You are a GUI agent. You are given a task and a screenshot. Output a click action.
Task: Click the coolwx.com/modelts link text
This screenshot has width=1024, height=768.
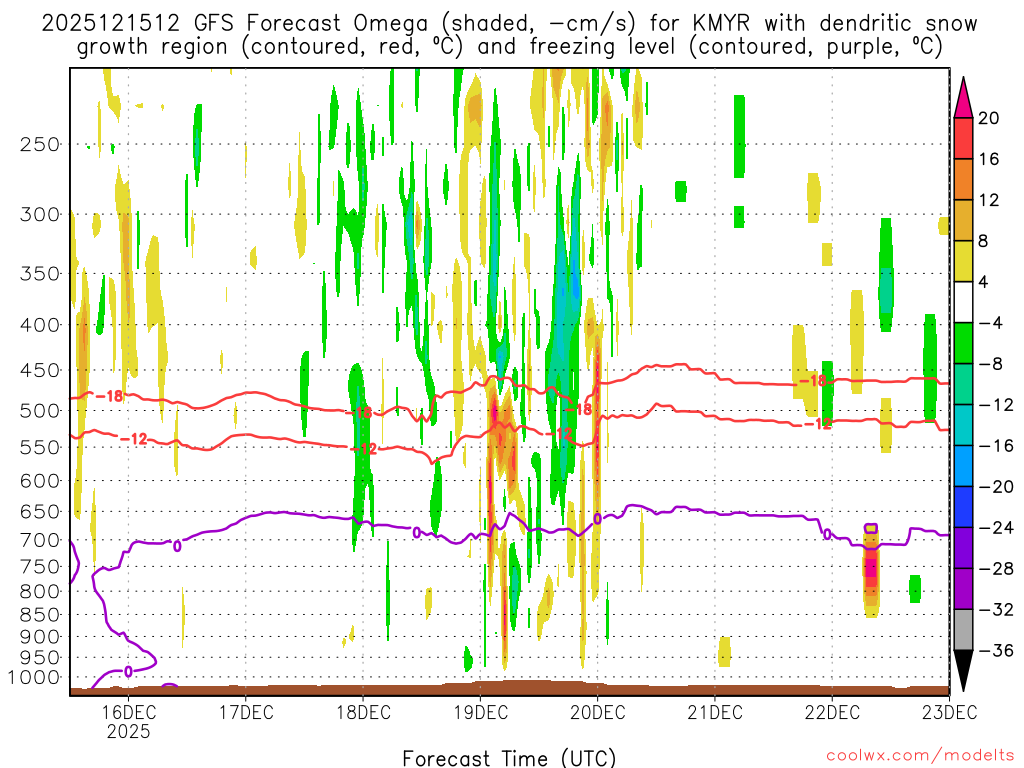(920, 756)
